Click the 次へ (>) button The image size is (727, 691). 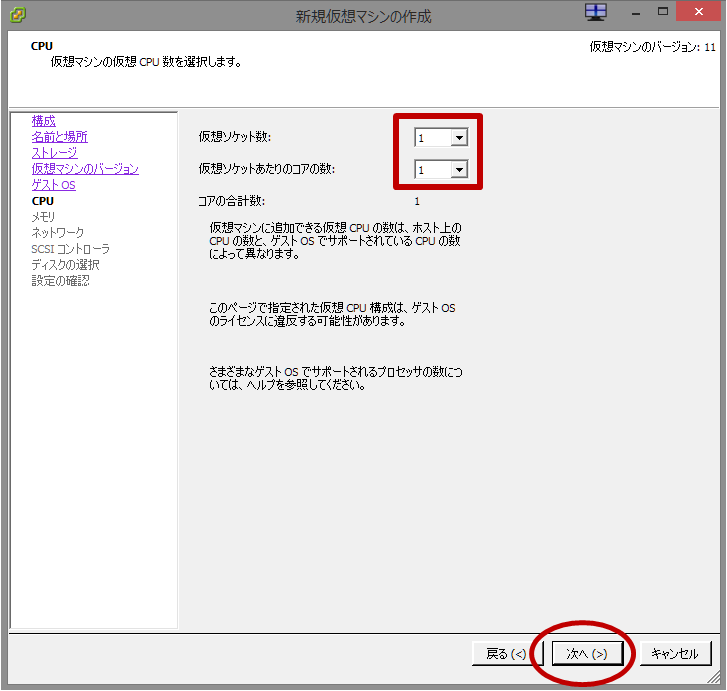click(587, 653)
